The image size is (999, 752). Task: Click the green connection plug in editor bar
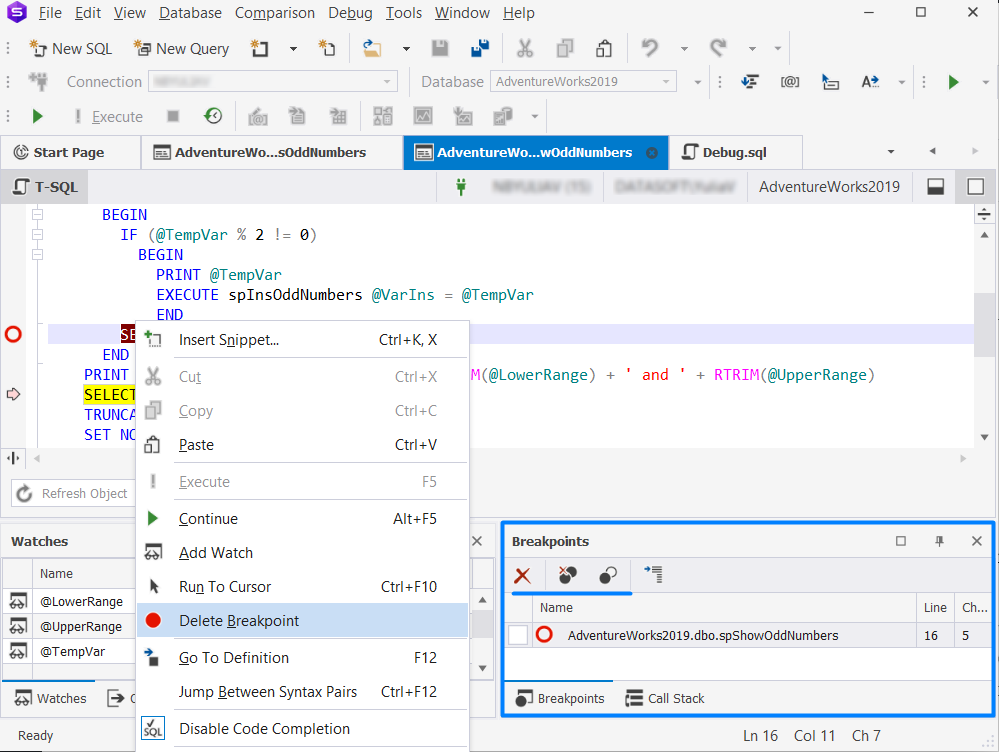tap(461, 187)
